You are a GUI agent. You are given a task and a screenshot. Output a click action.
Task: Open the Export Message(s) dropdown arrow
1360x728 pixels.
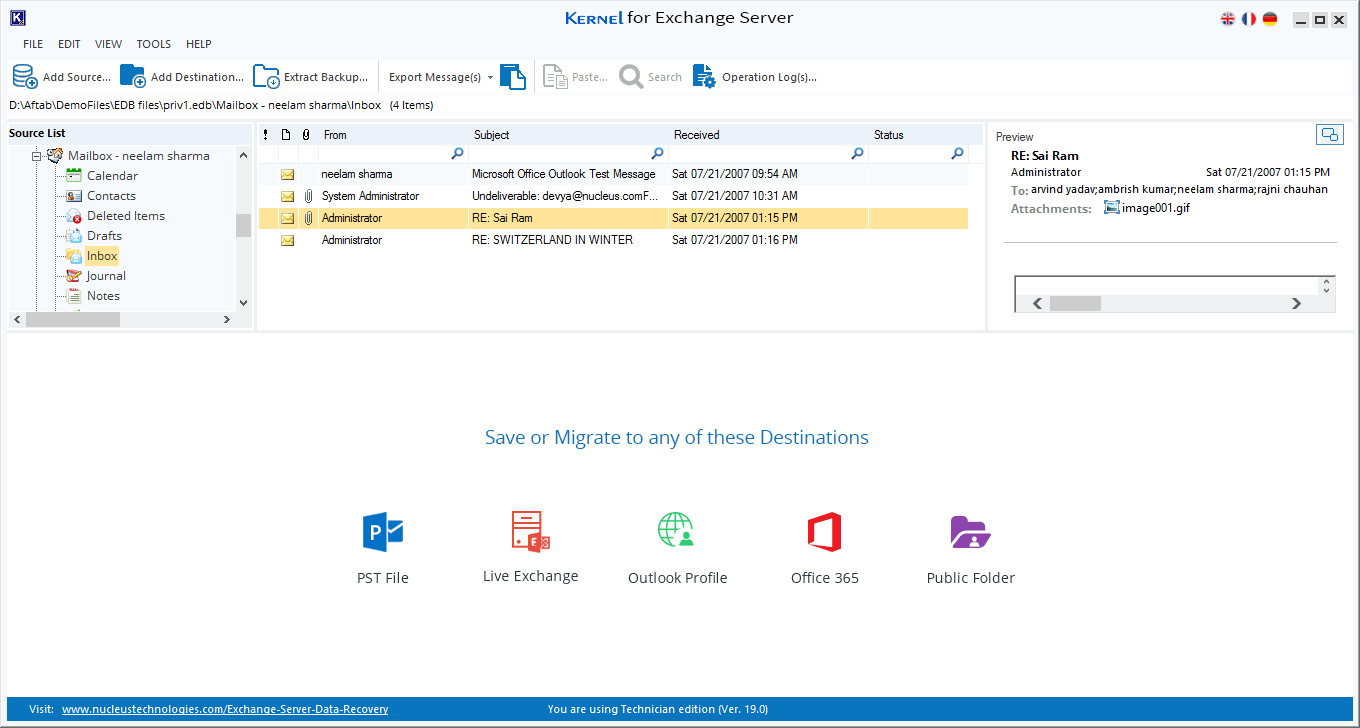[490, 77]
